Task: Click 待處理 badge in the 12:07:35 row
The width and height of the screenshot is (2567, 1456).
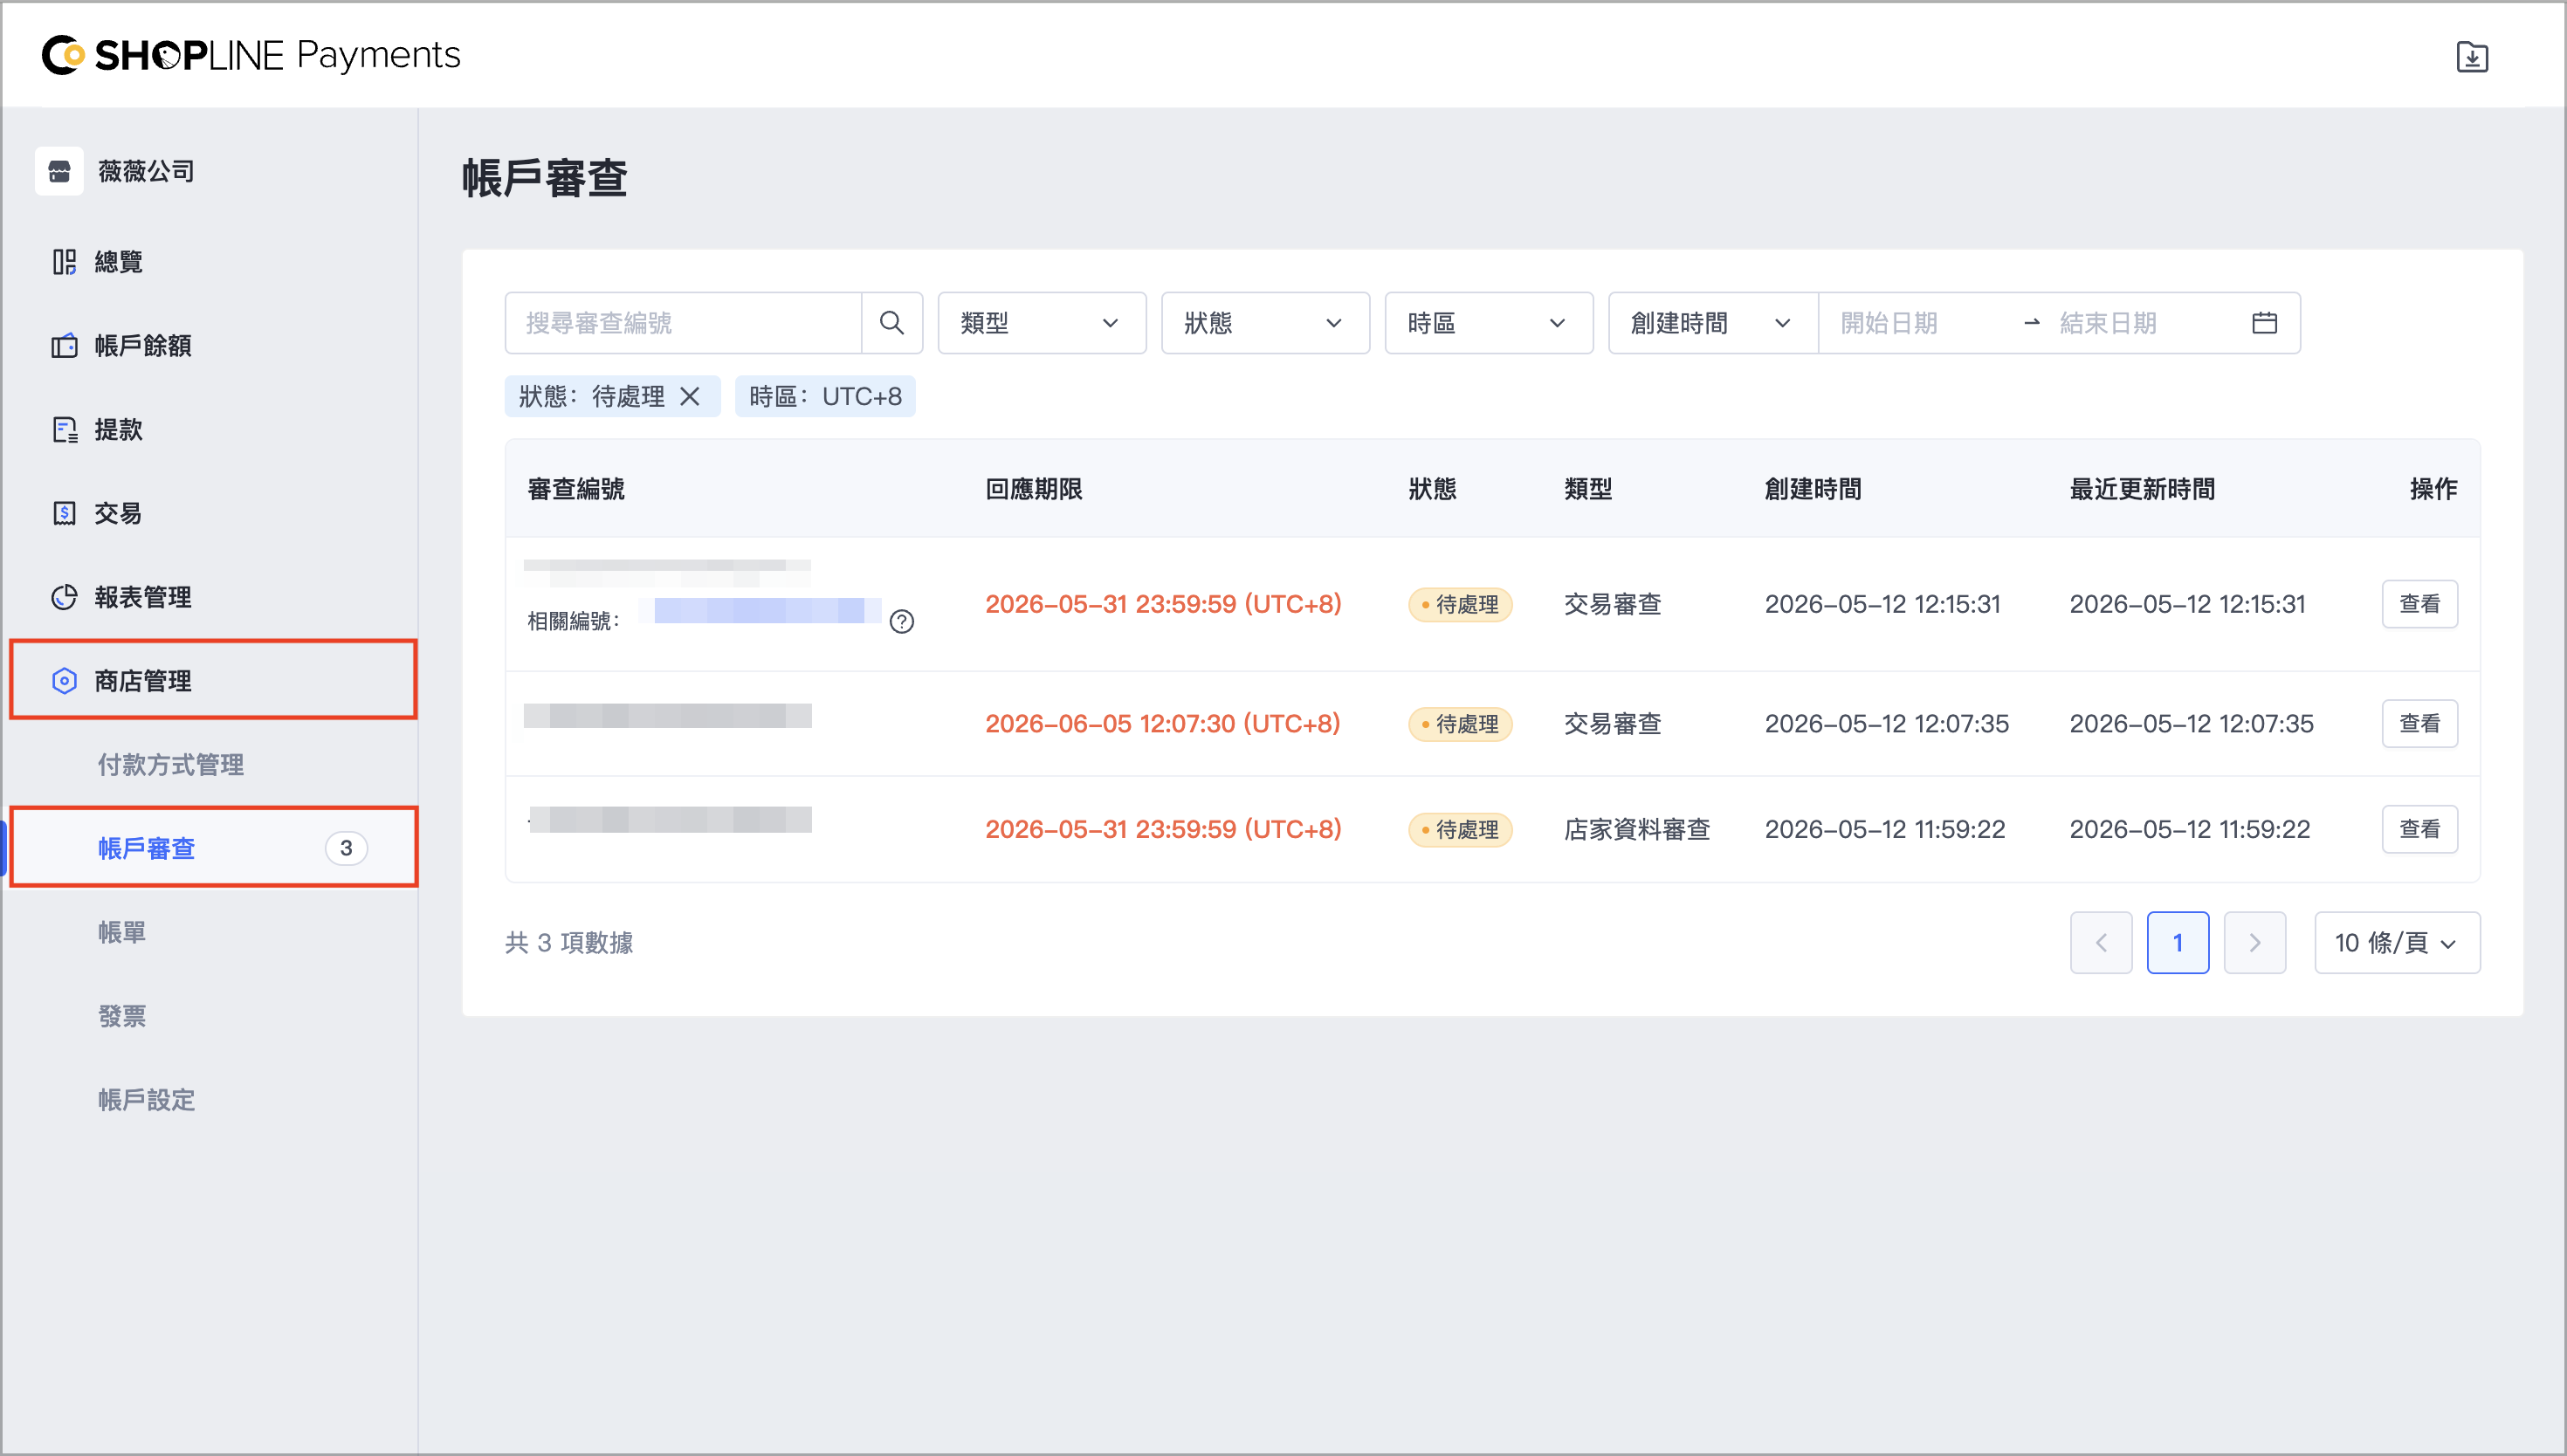Action: [x=1460, y=724]
